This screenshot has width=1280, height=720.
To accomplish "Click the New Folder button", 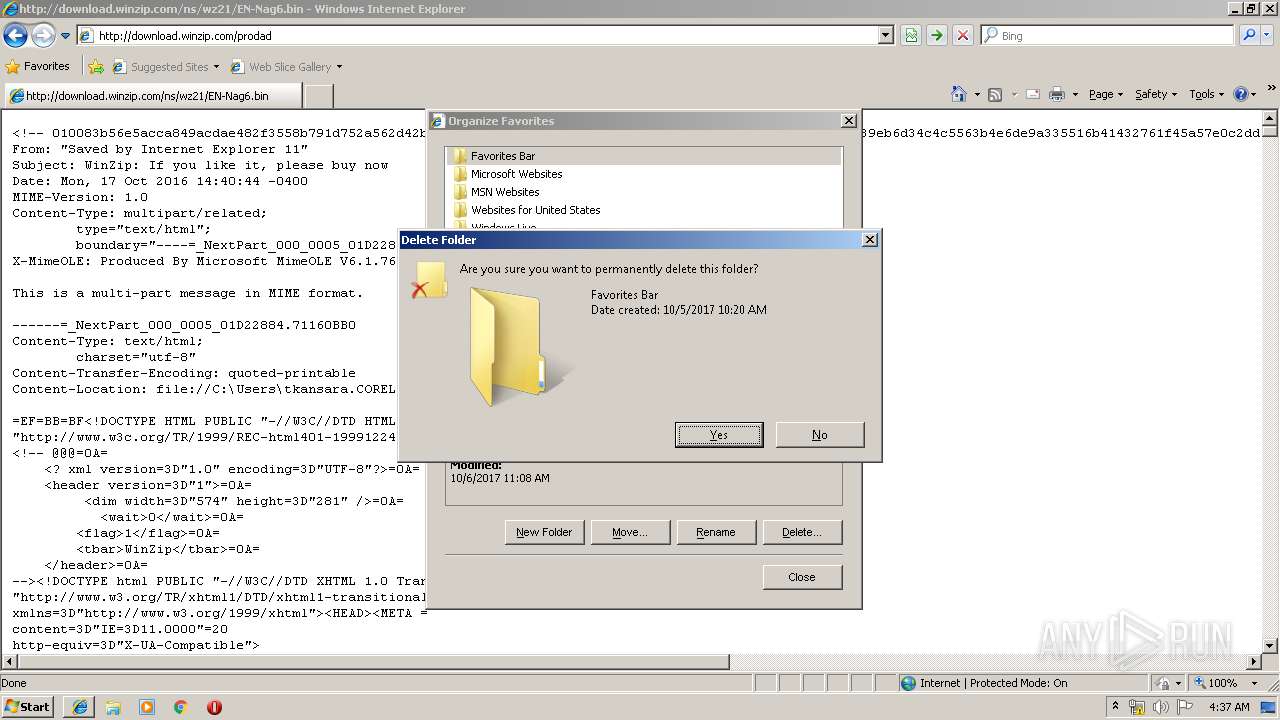I will (x=544, y=532).
